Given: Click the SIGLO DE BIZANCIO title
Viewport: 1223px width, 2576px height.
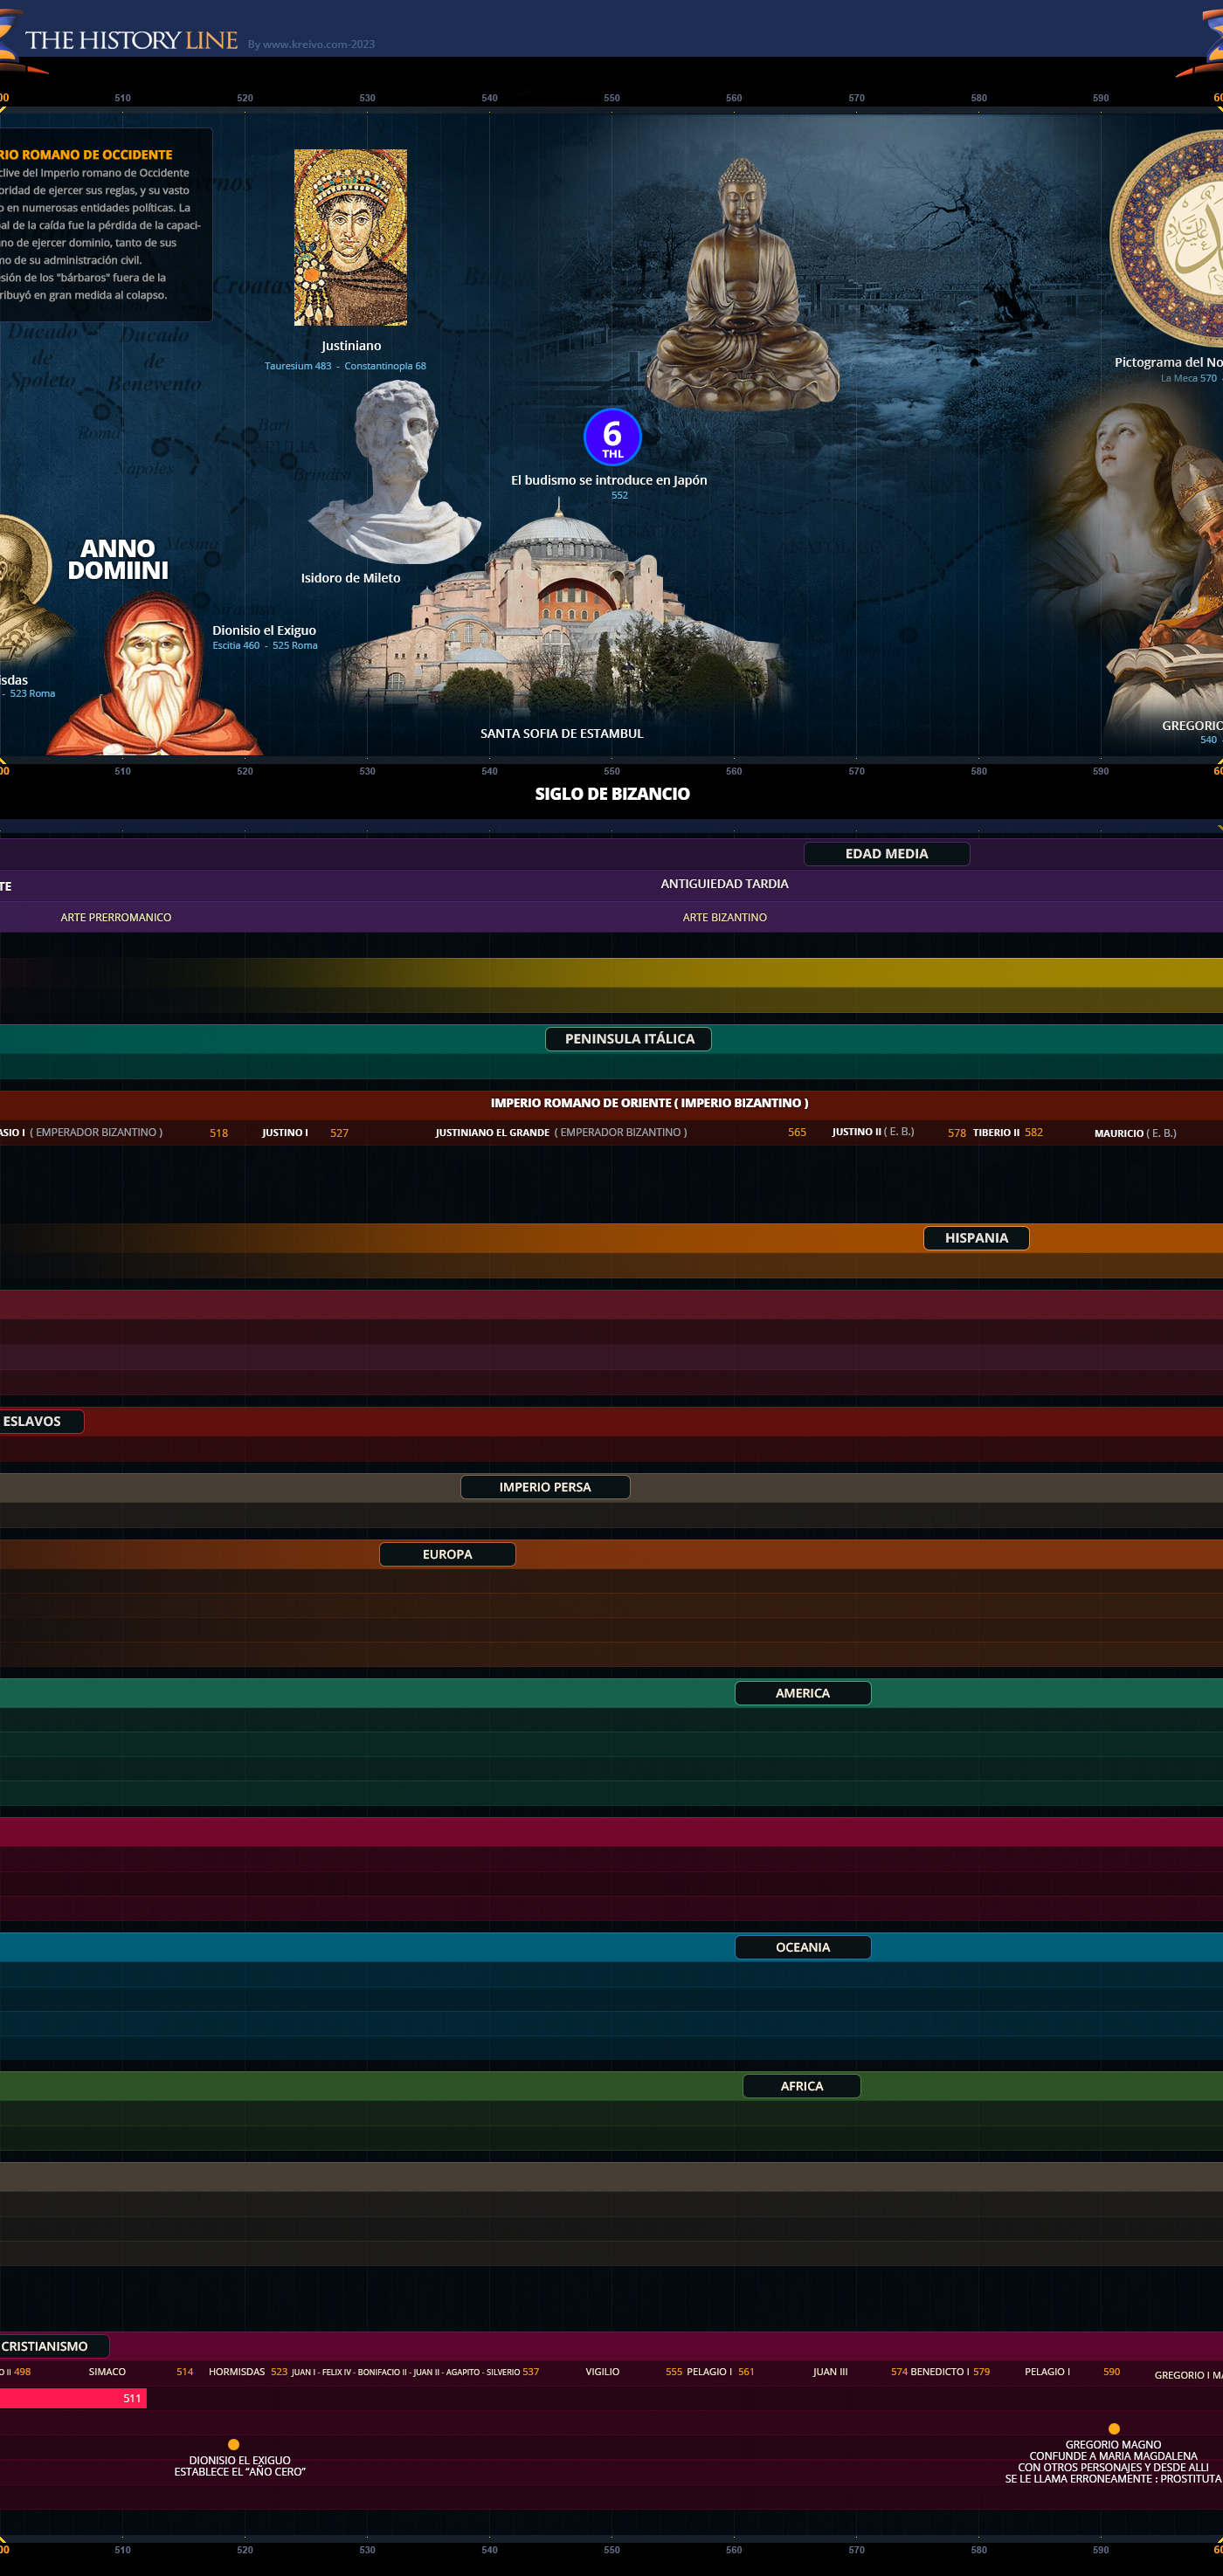Looking at the screenshot, I should tap(612, 793).
